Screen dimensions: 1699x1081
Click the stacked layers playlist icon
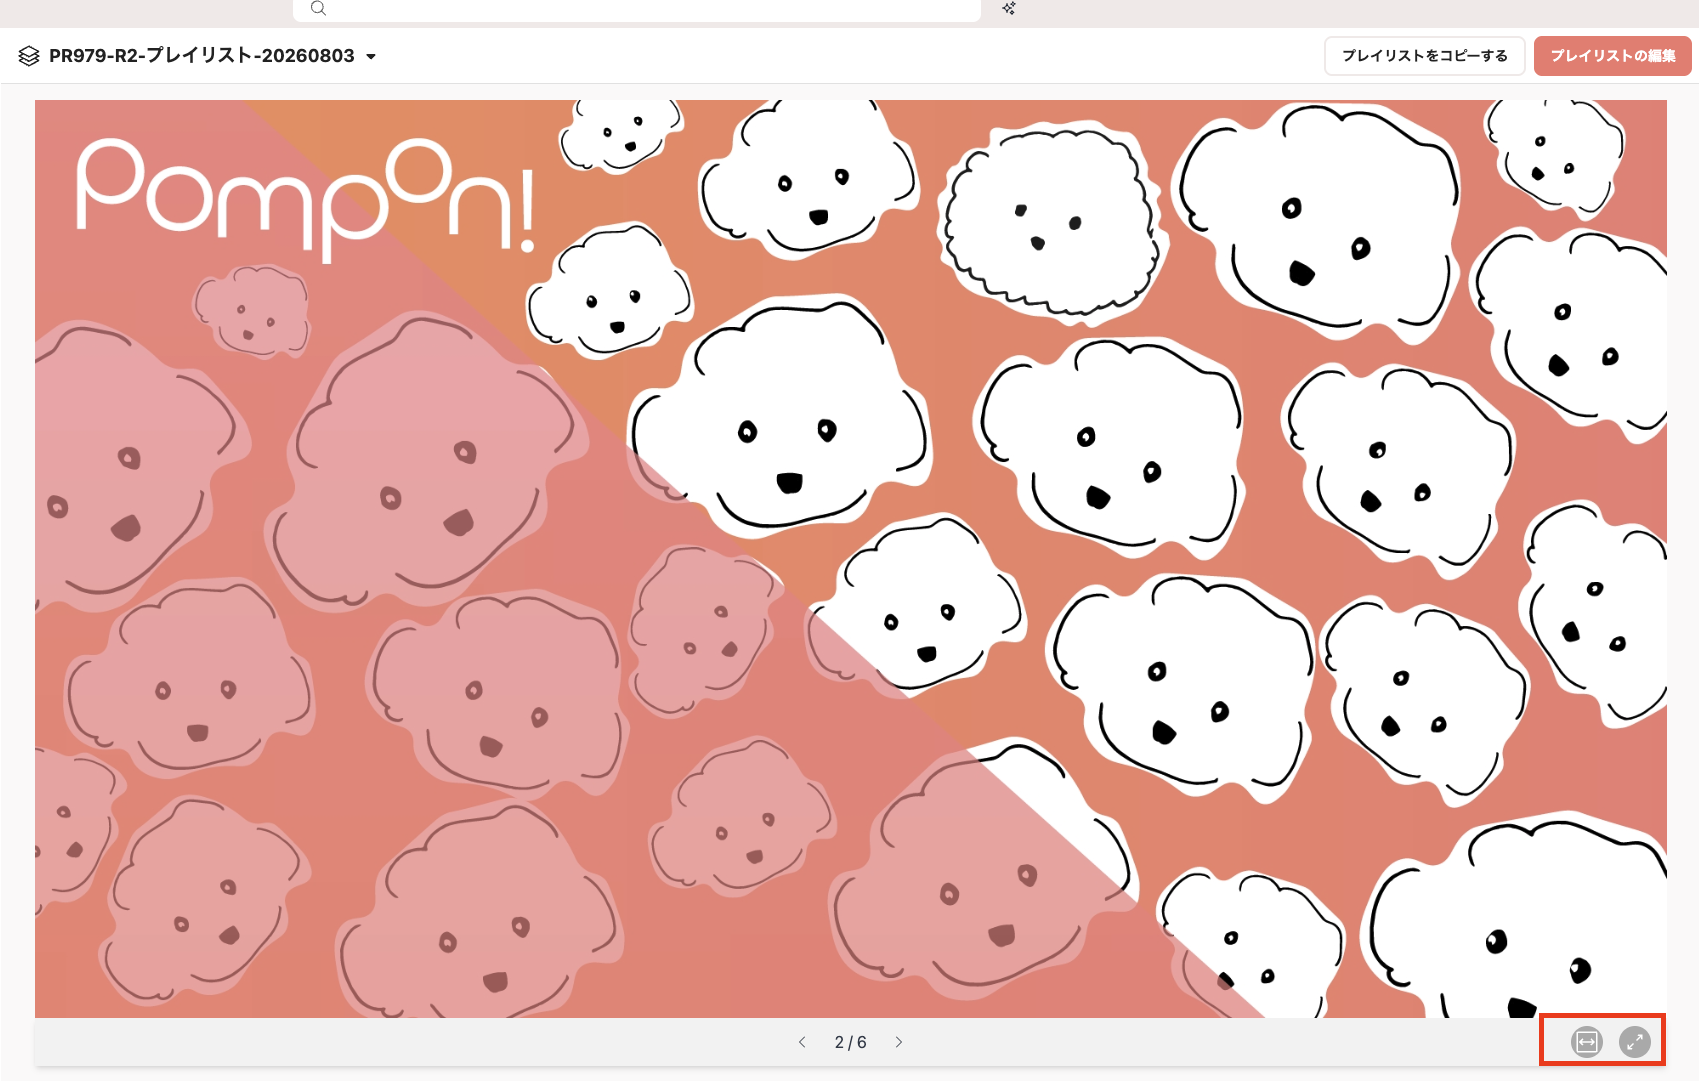pyautogui.click(x=29, y=56)
